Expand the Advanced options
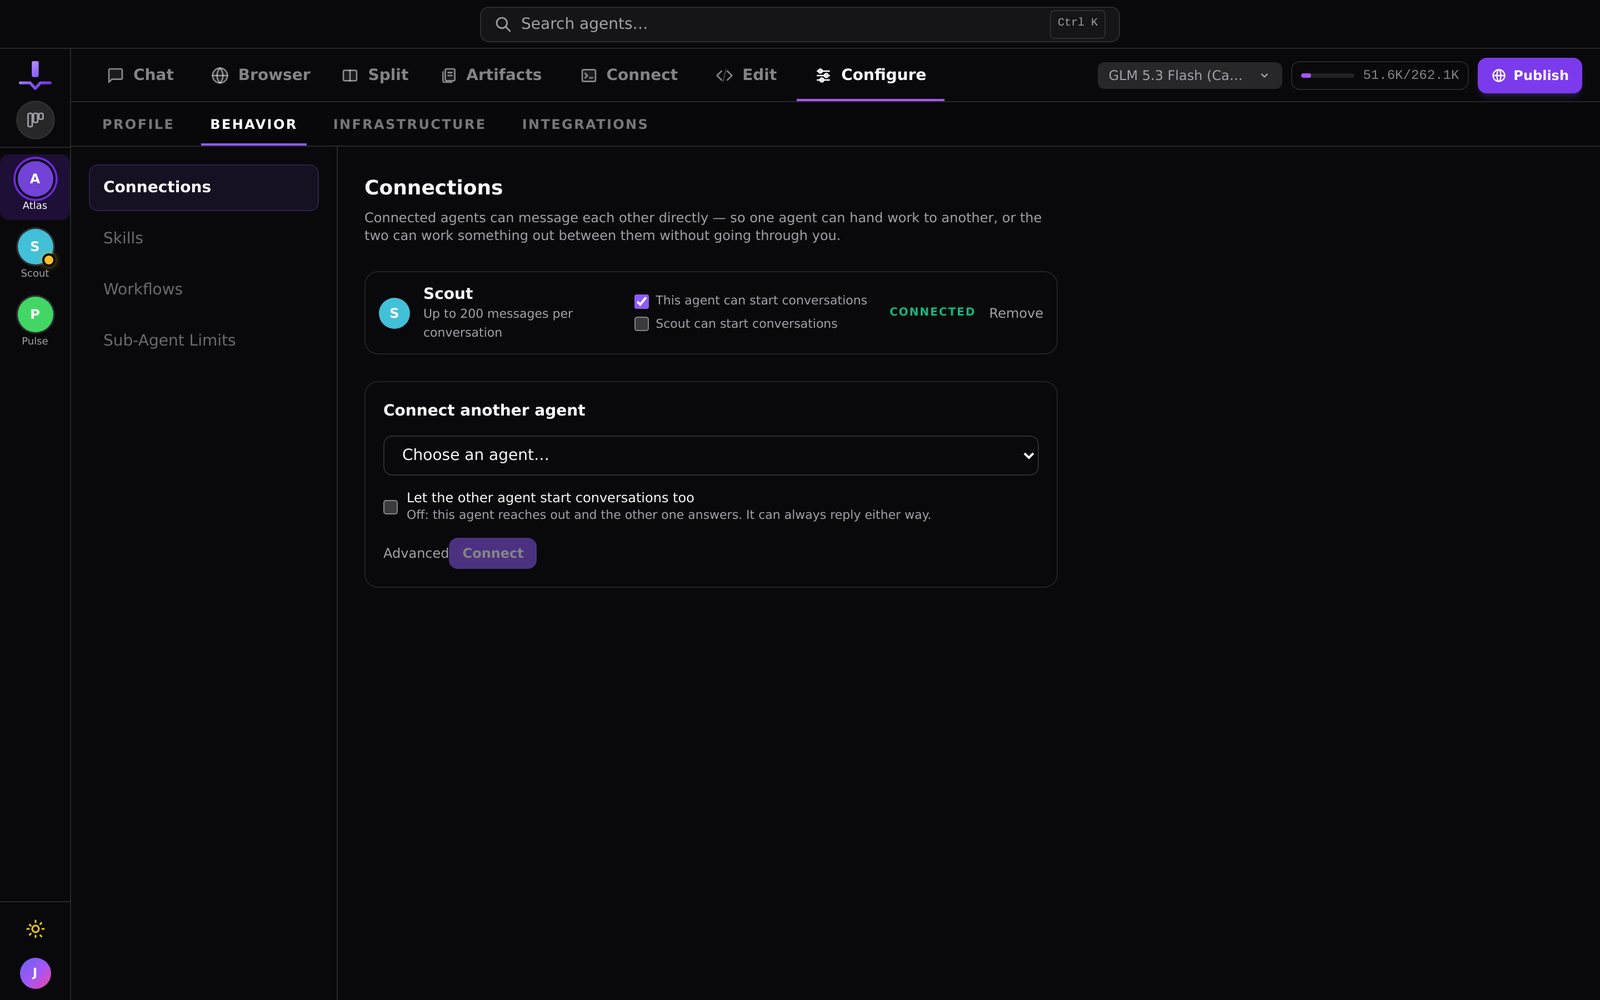1600x1000 pixels. [x=415, y=553]
